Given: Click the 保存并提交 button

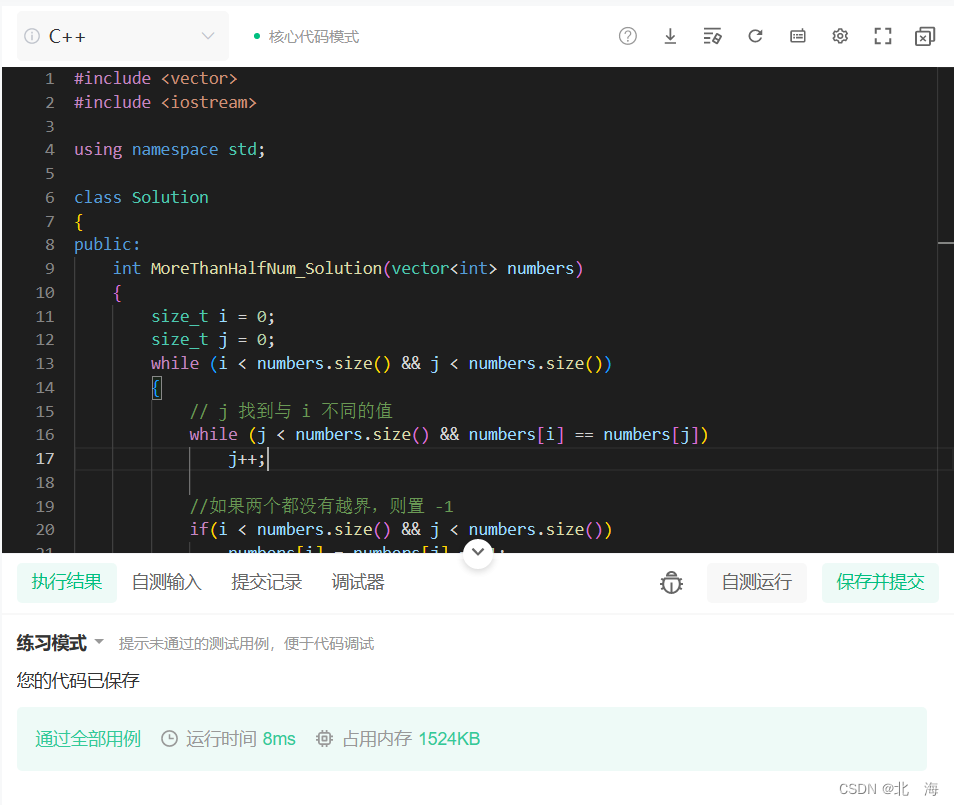Looking at the screenshot, I should (880, 582).
